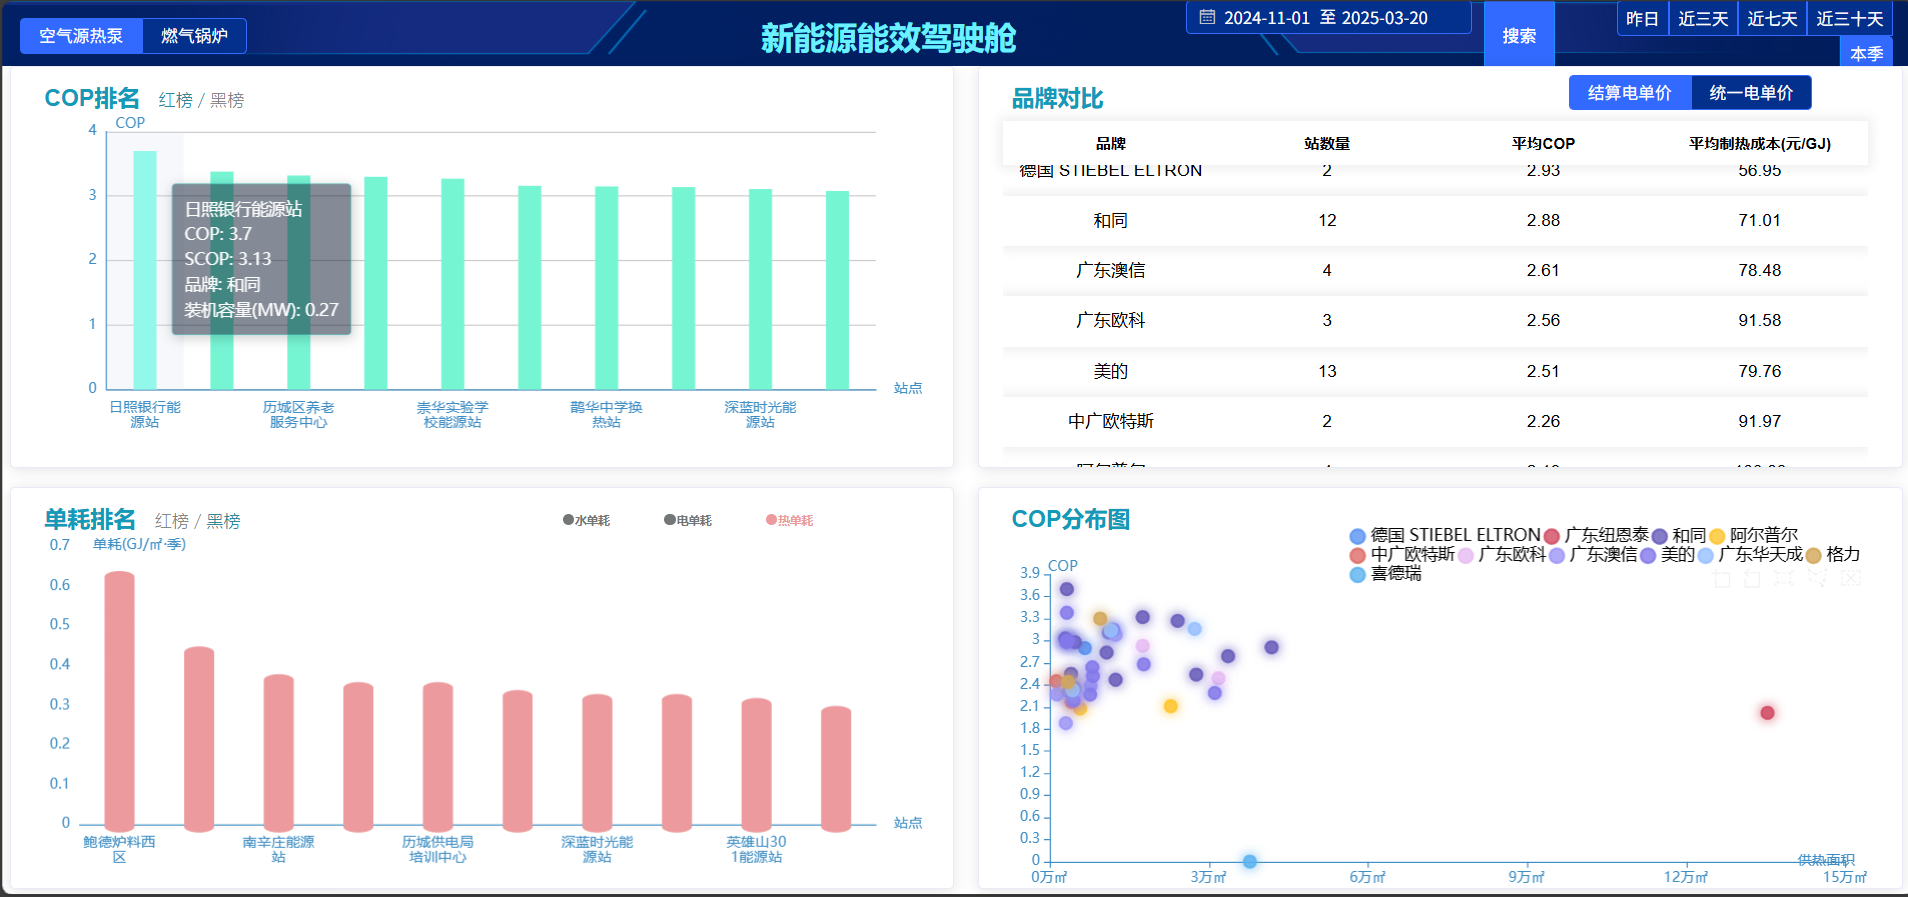Image resolution: width=1908 pixels, height=897 pixels.
Task: Click the 2.61 average COP value
Action: coord(1543,270)
